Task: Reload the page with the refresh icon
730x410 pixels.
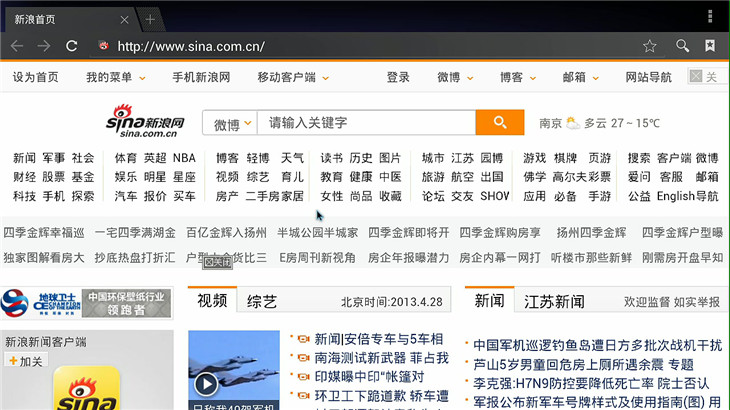Action: coord(71,46)
